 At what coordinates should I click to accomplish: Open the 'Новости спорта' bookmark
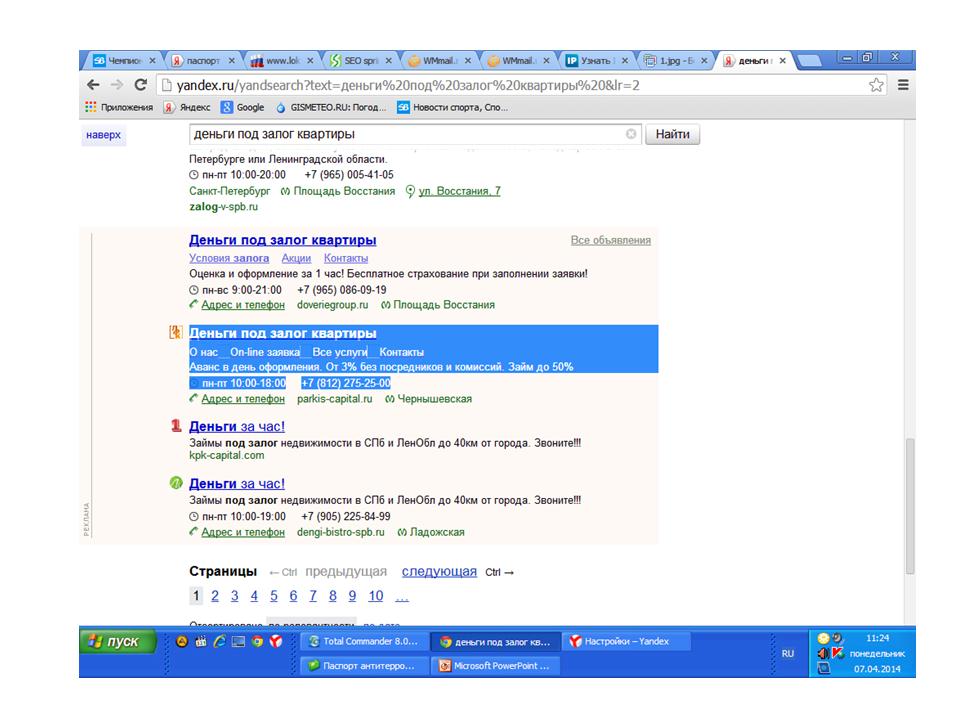click(x=452, y=107)
